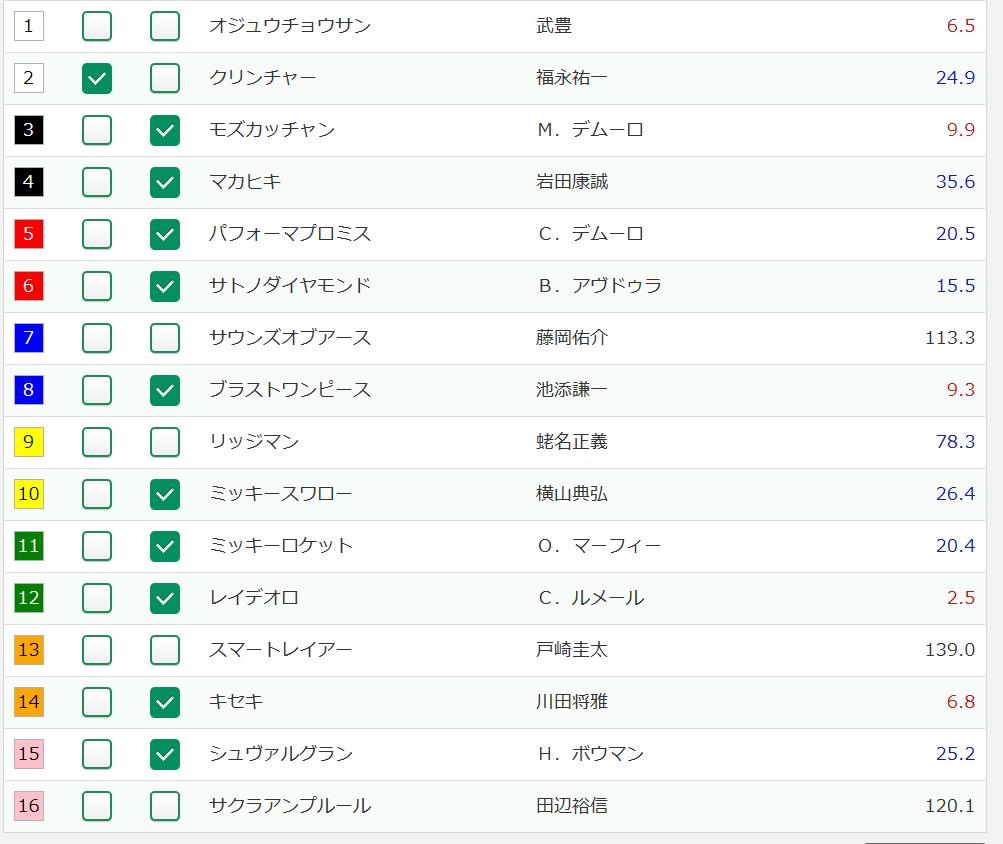Click the orange number 13 badge

29,650
